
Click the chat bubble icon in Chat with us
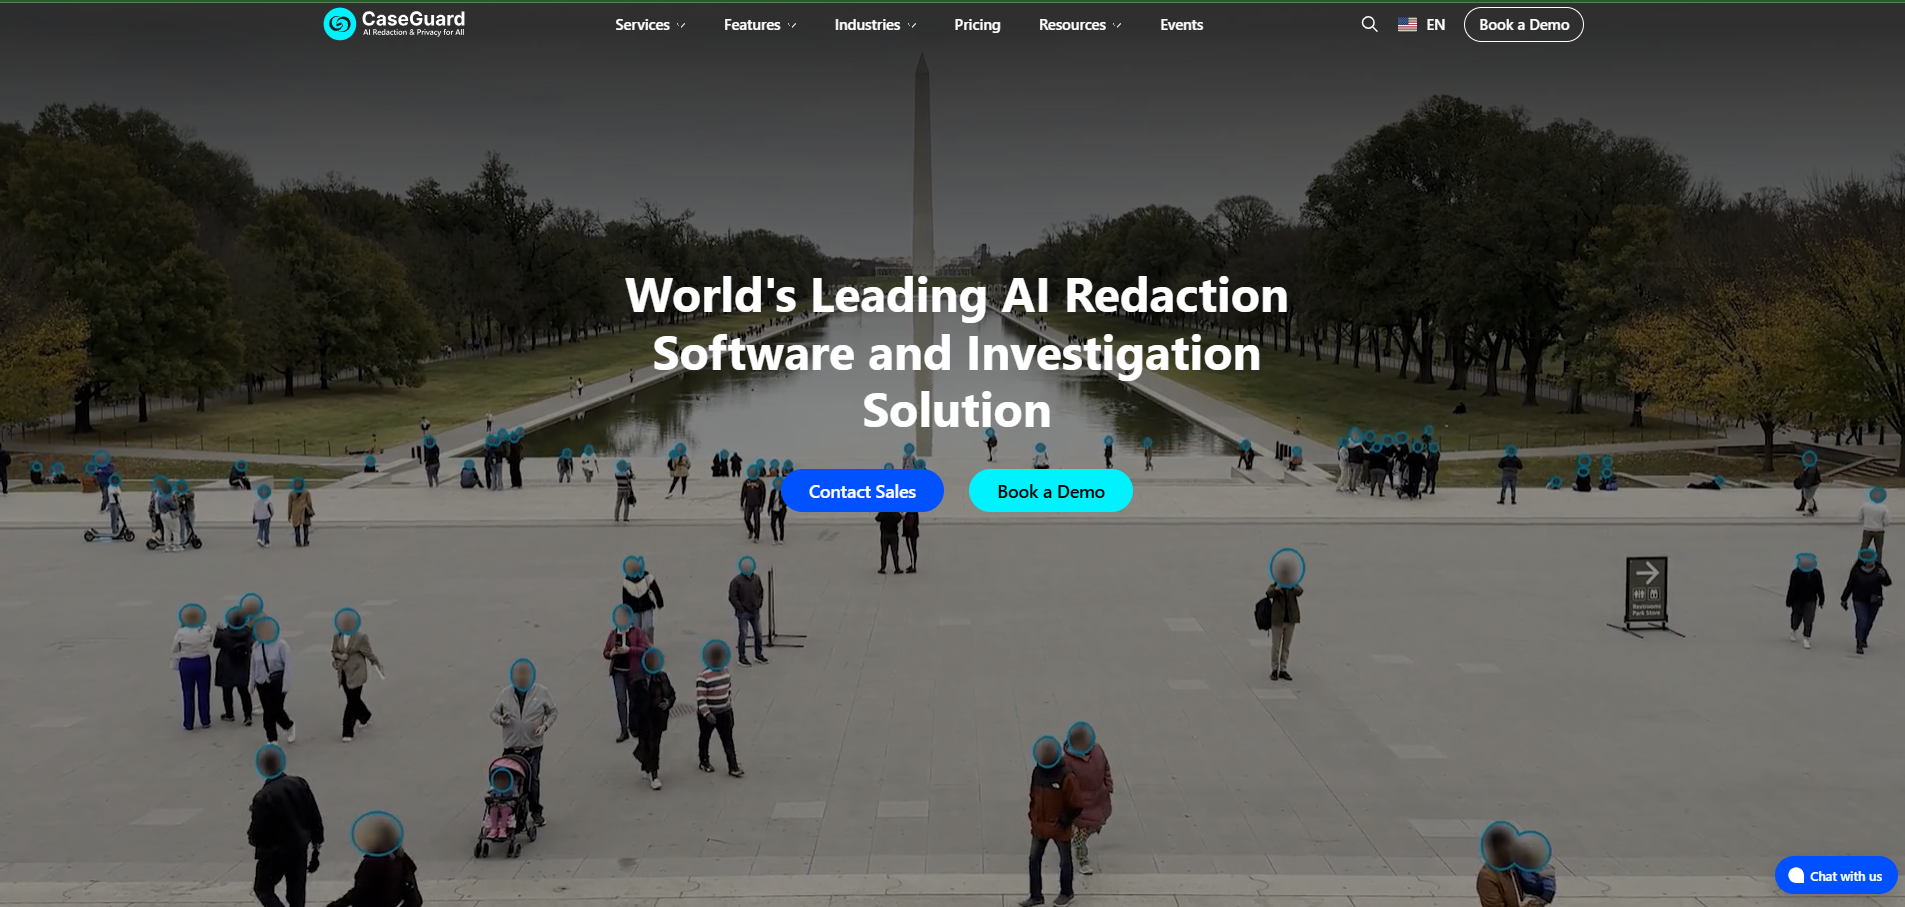pyautogui.click(x=1796, y=876)
